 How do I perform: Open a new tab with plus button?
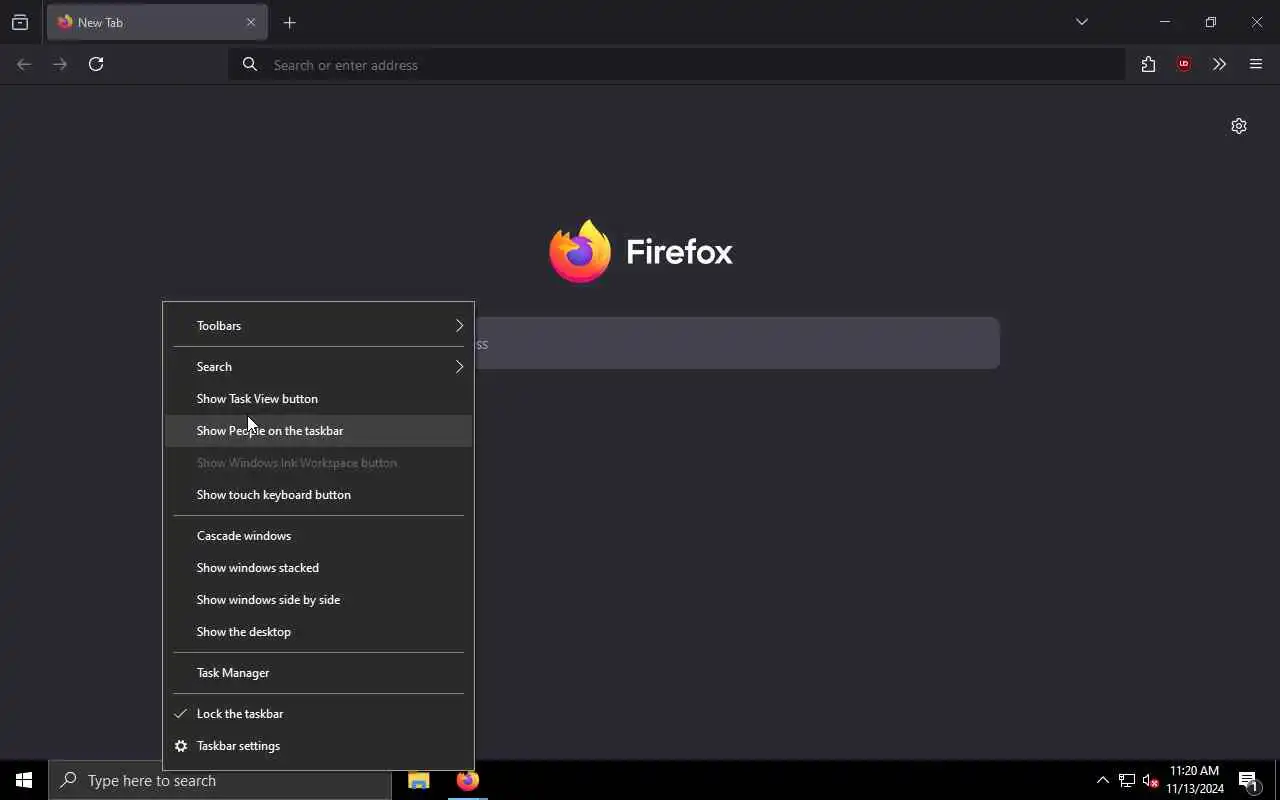tap(289, 22)
